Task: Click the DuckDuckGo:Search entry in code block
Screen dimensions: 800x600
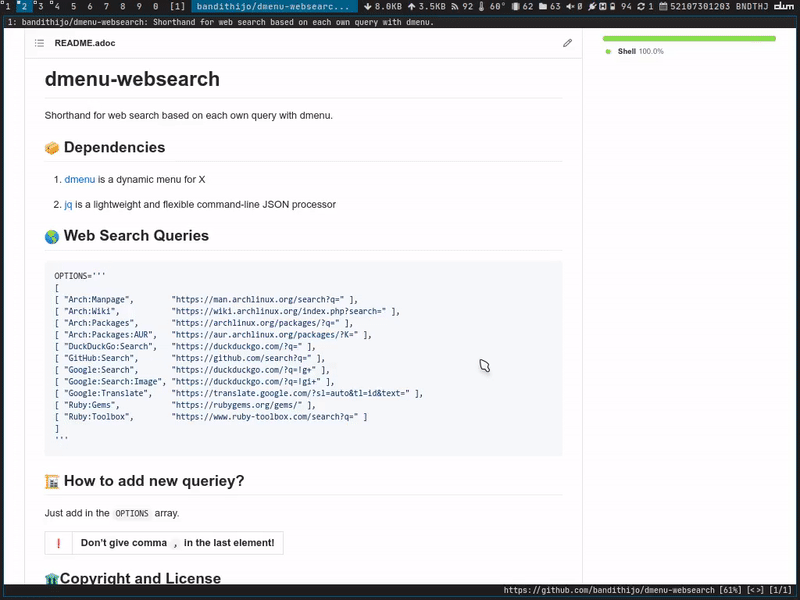Action: [110, 346]
